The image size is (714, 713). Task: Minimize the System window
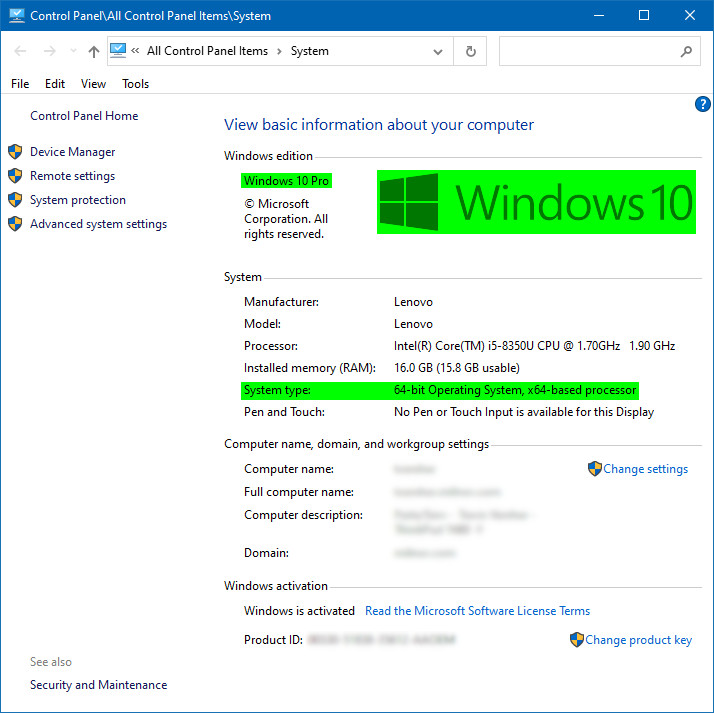click(x=599, y=15)
